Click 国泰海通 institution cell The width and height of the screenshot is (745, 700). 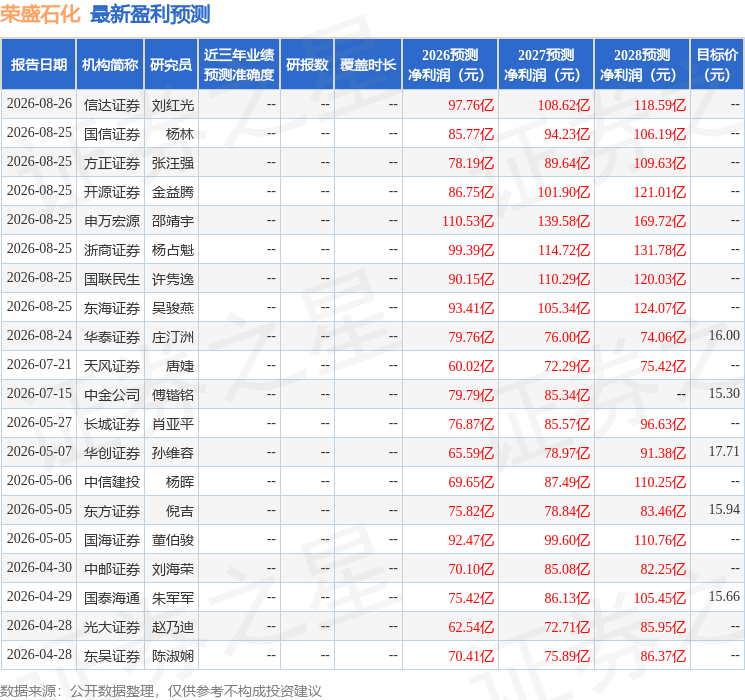tap(112, 598)
